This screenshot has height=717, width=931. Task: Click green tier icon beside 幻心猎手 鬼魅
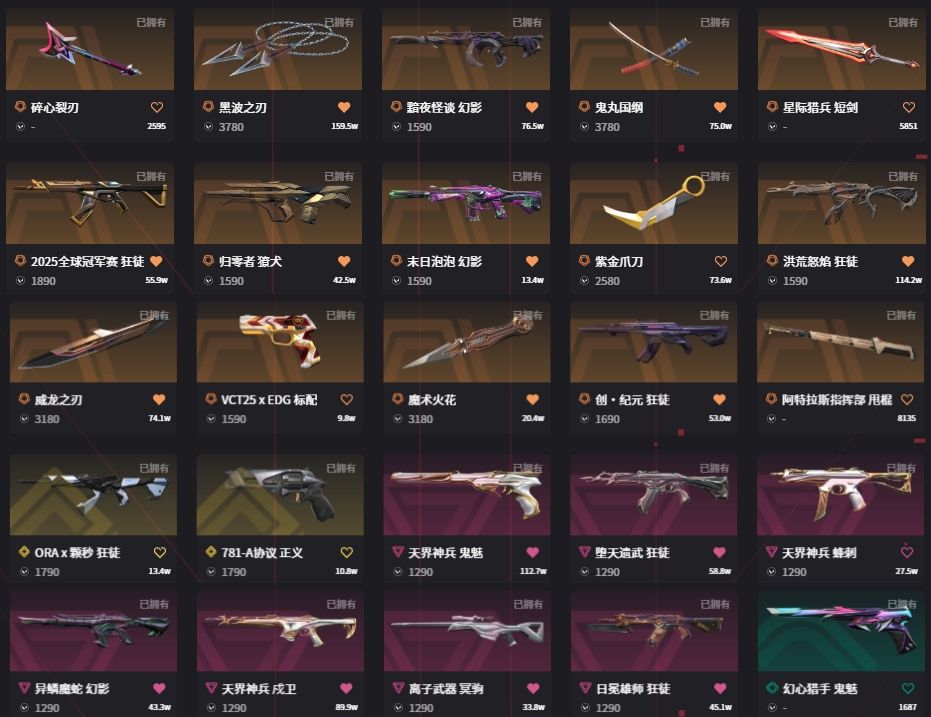(772, 688)
